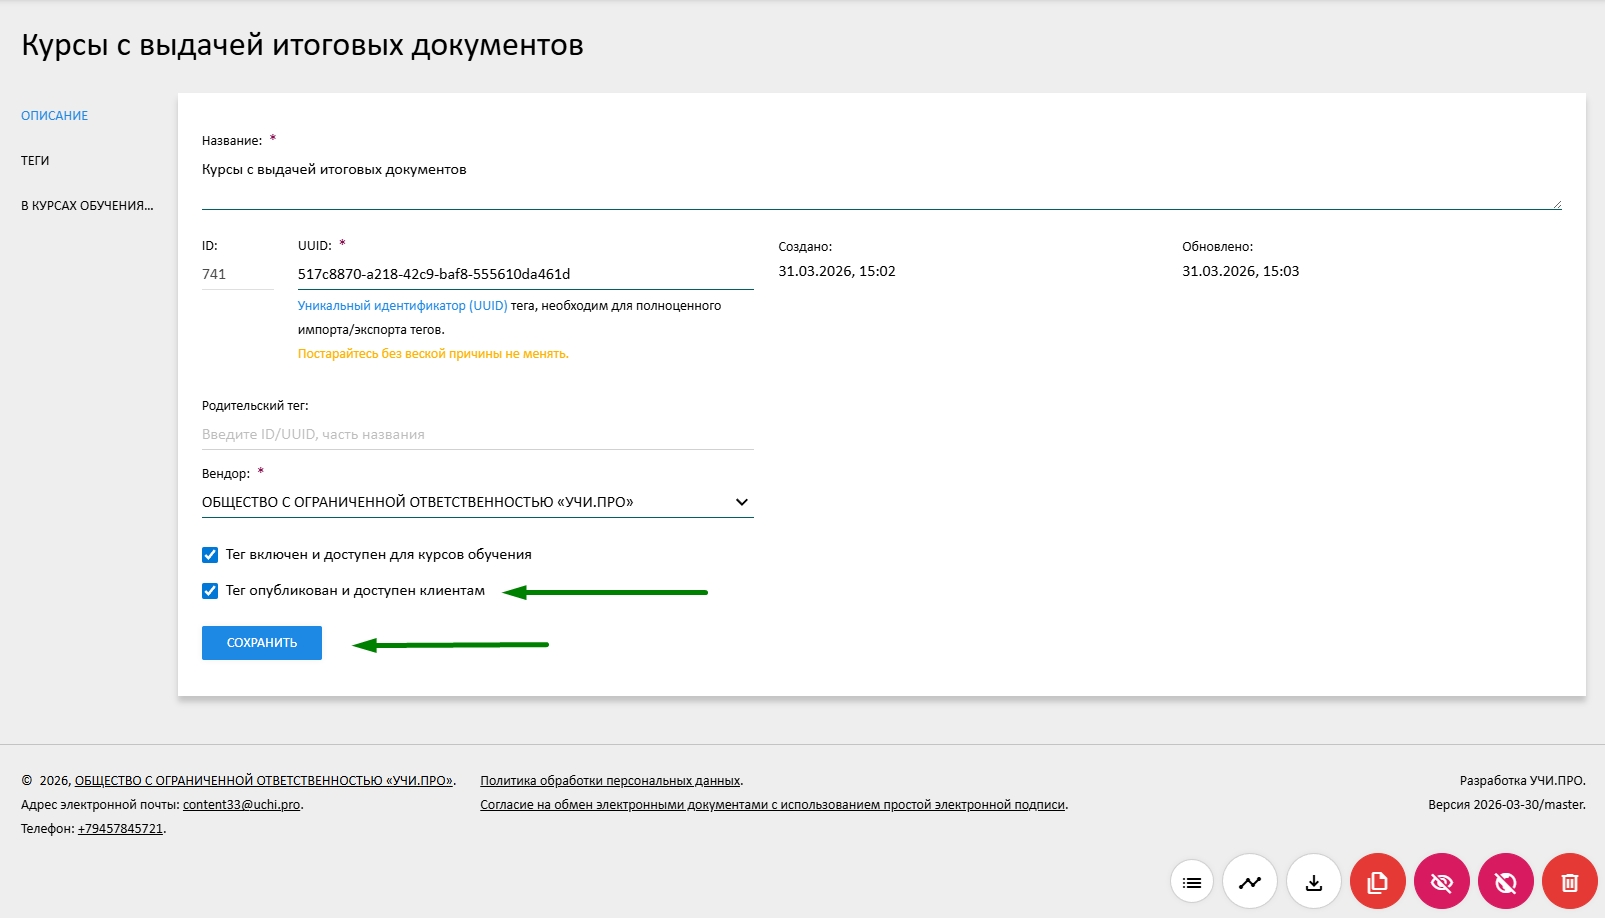Click the download/export icon
This screenshot has width=1605, height=918.
[x=1314, y=881]
